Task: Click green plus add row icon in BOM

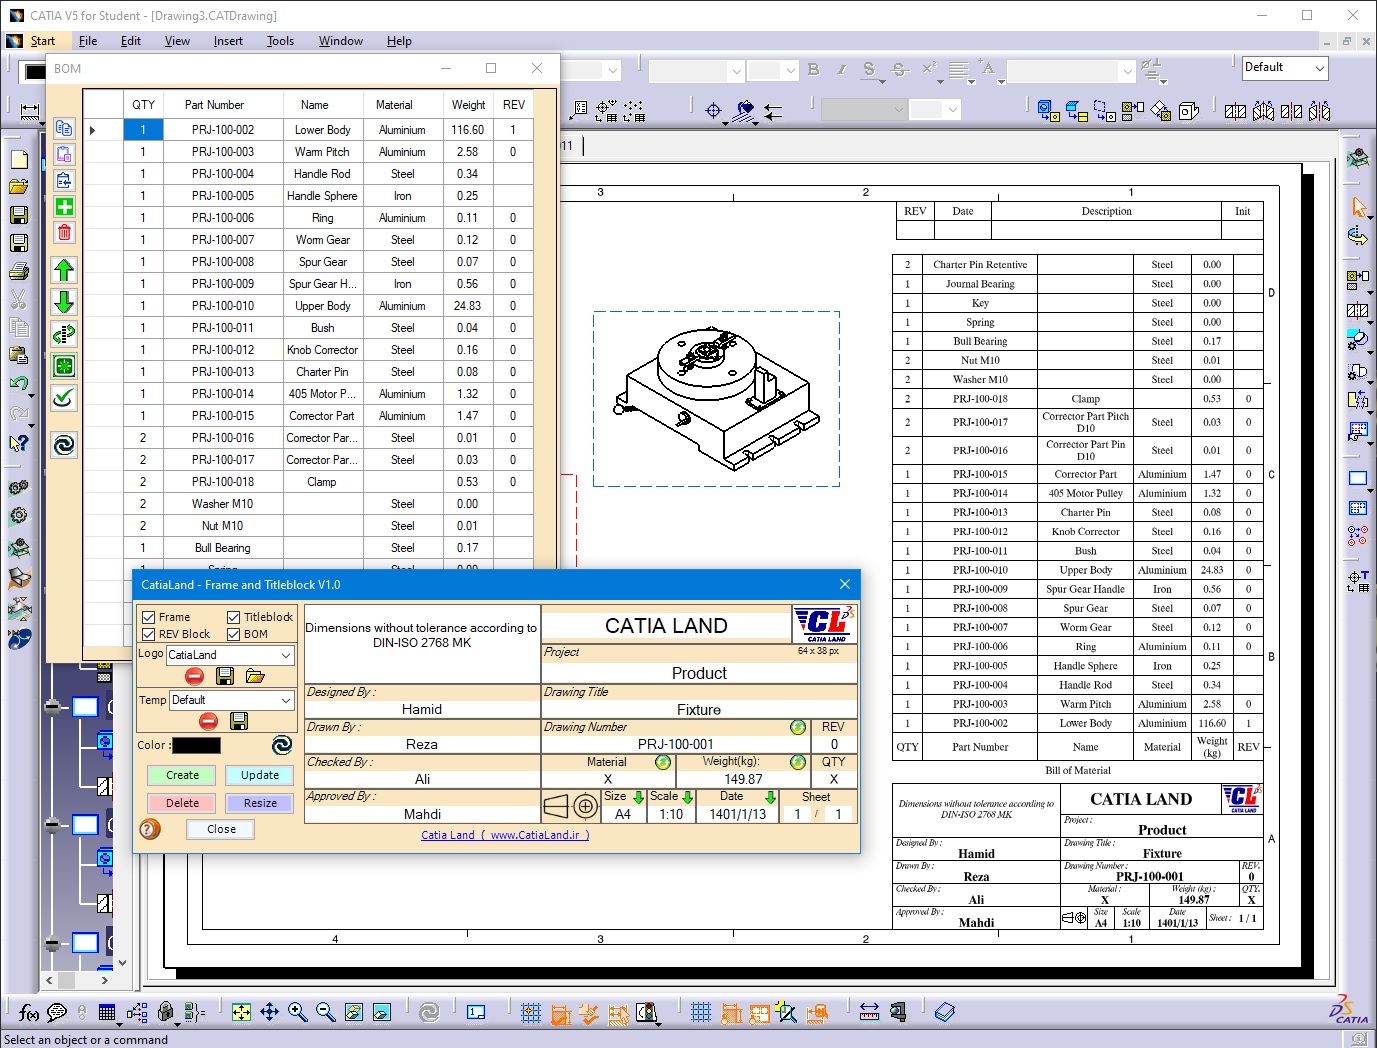Action: pos(64,207)
